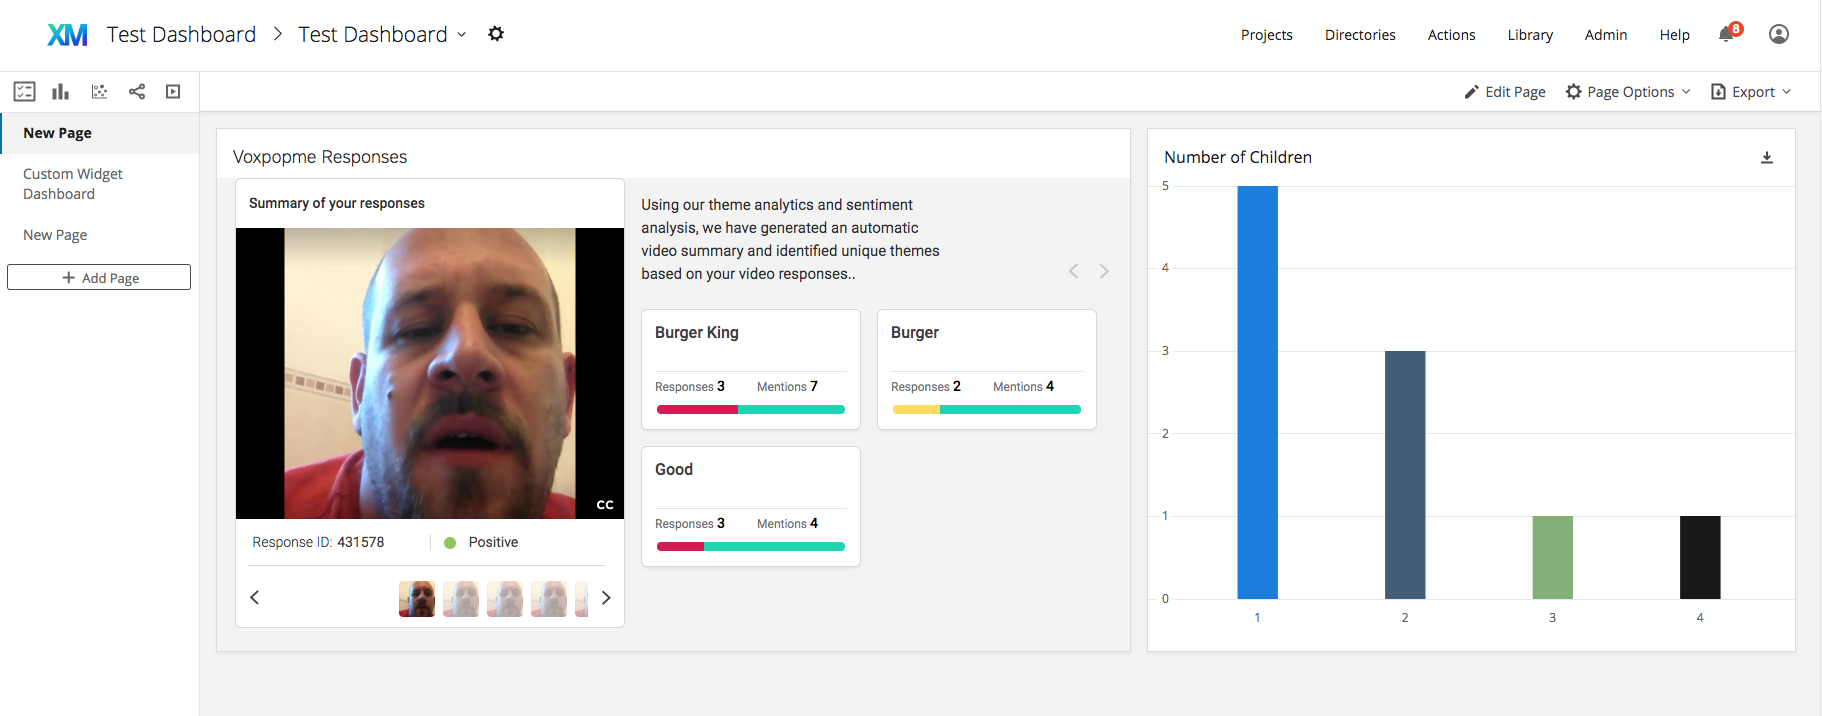Select the first video thumbnail
This screenshot has width=1822, height=716.
417,599
